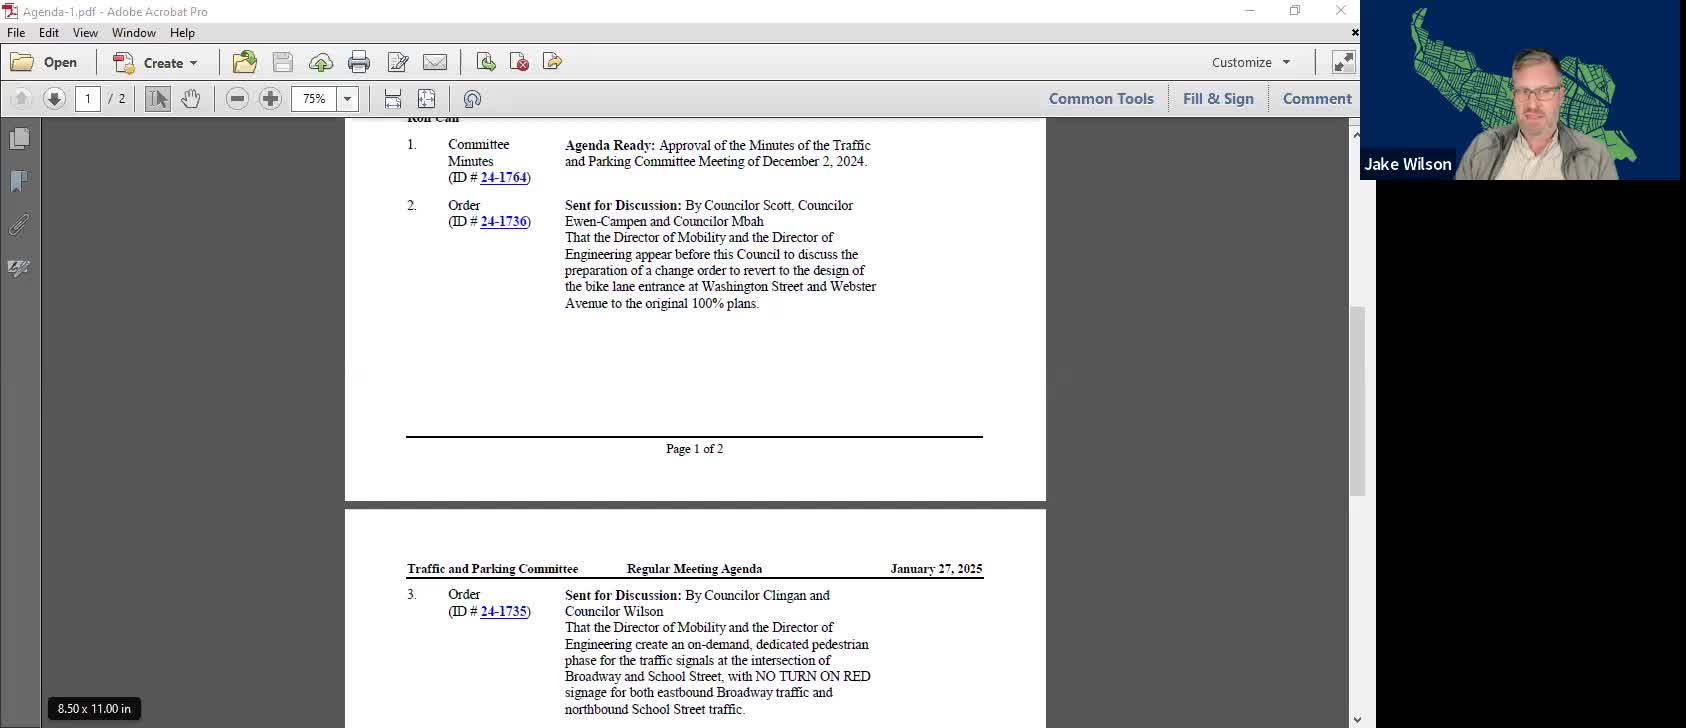Image resolution: width=1686 pixels, height=728 pixels.
Task: Expand the zoom level dropdown arrow
Action: (348, 99)
